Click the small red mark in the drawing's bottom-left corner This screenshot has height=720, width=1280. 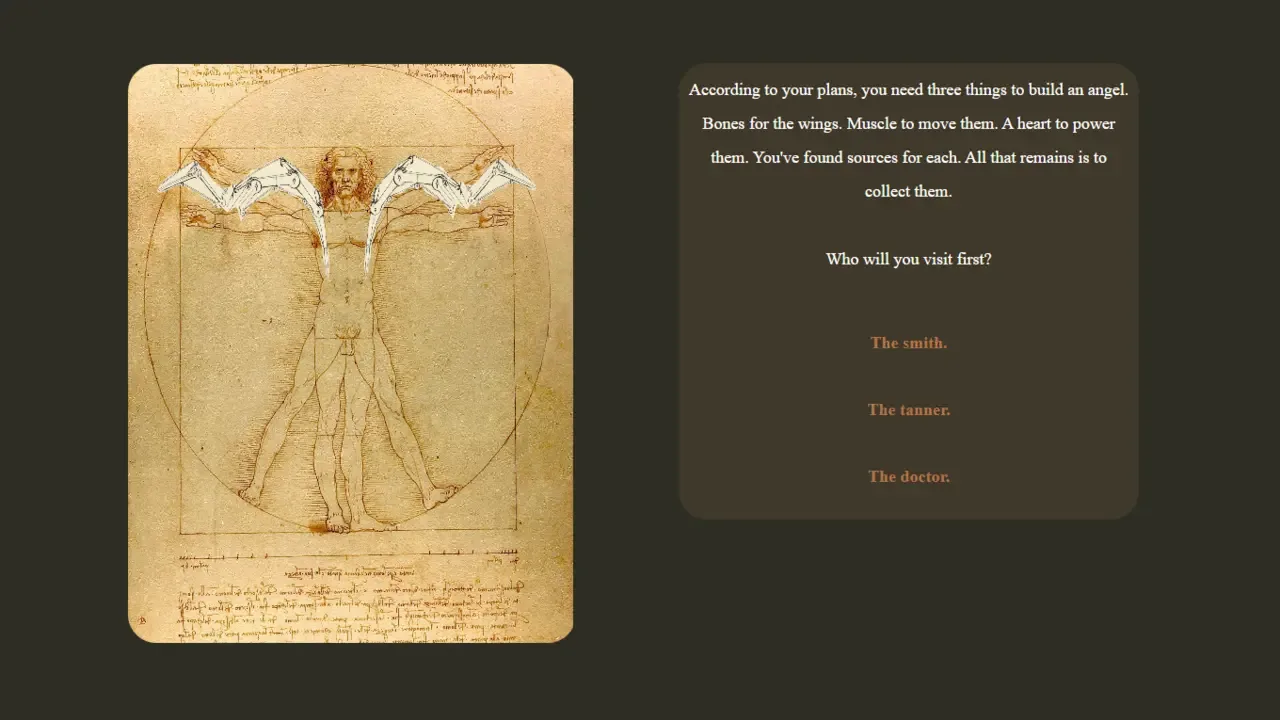[x=143, y=621]
